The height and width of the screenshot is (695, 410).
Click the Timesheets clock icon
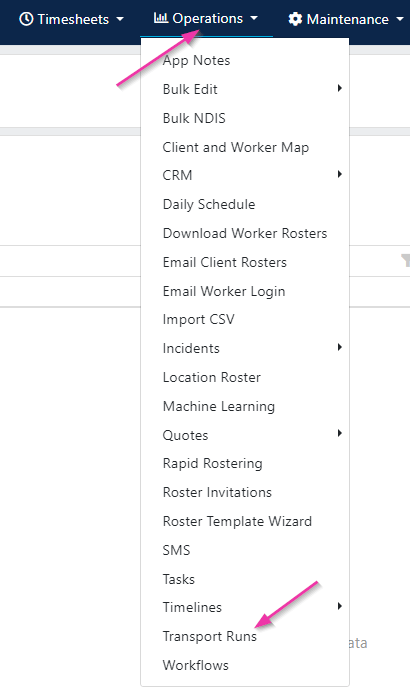[x=27, y=19]
